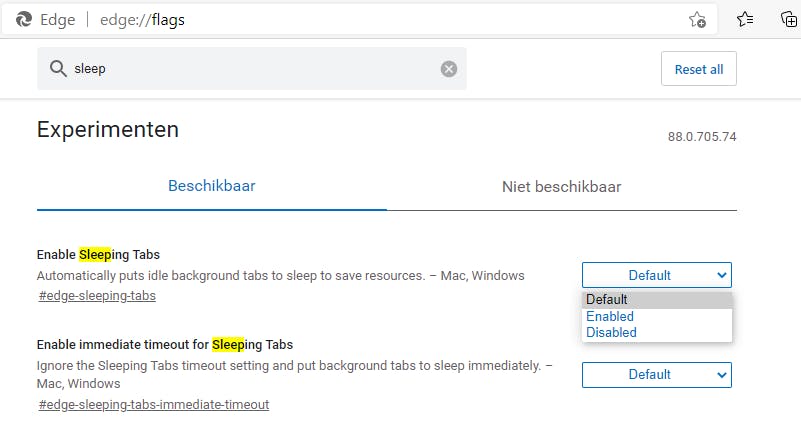Click the Edge logo icon in address bar
The width and height of the screenshot is (801, 422).
click(x=24, y=19)
